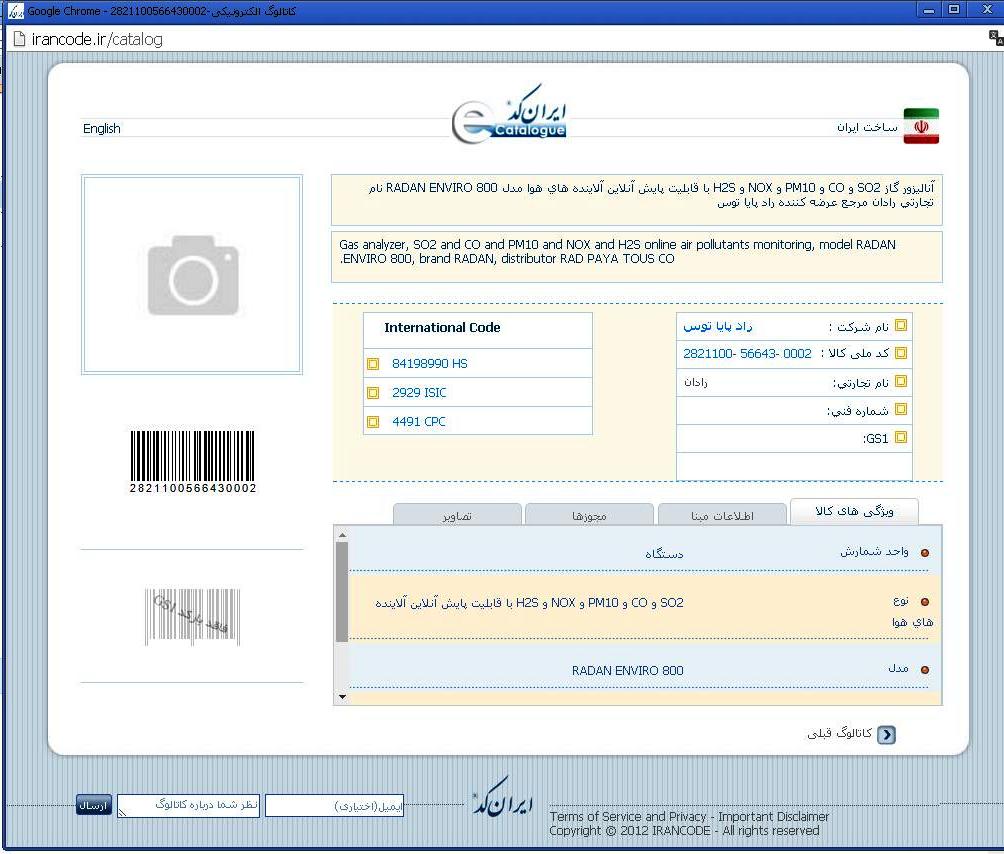Image resolution: width=1004 pixels, height=854 pixels.
Task: Click the previous catalog arrow icon
Action: tap(887, 734)
